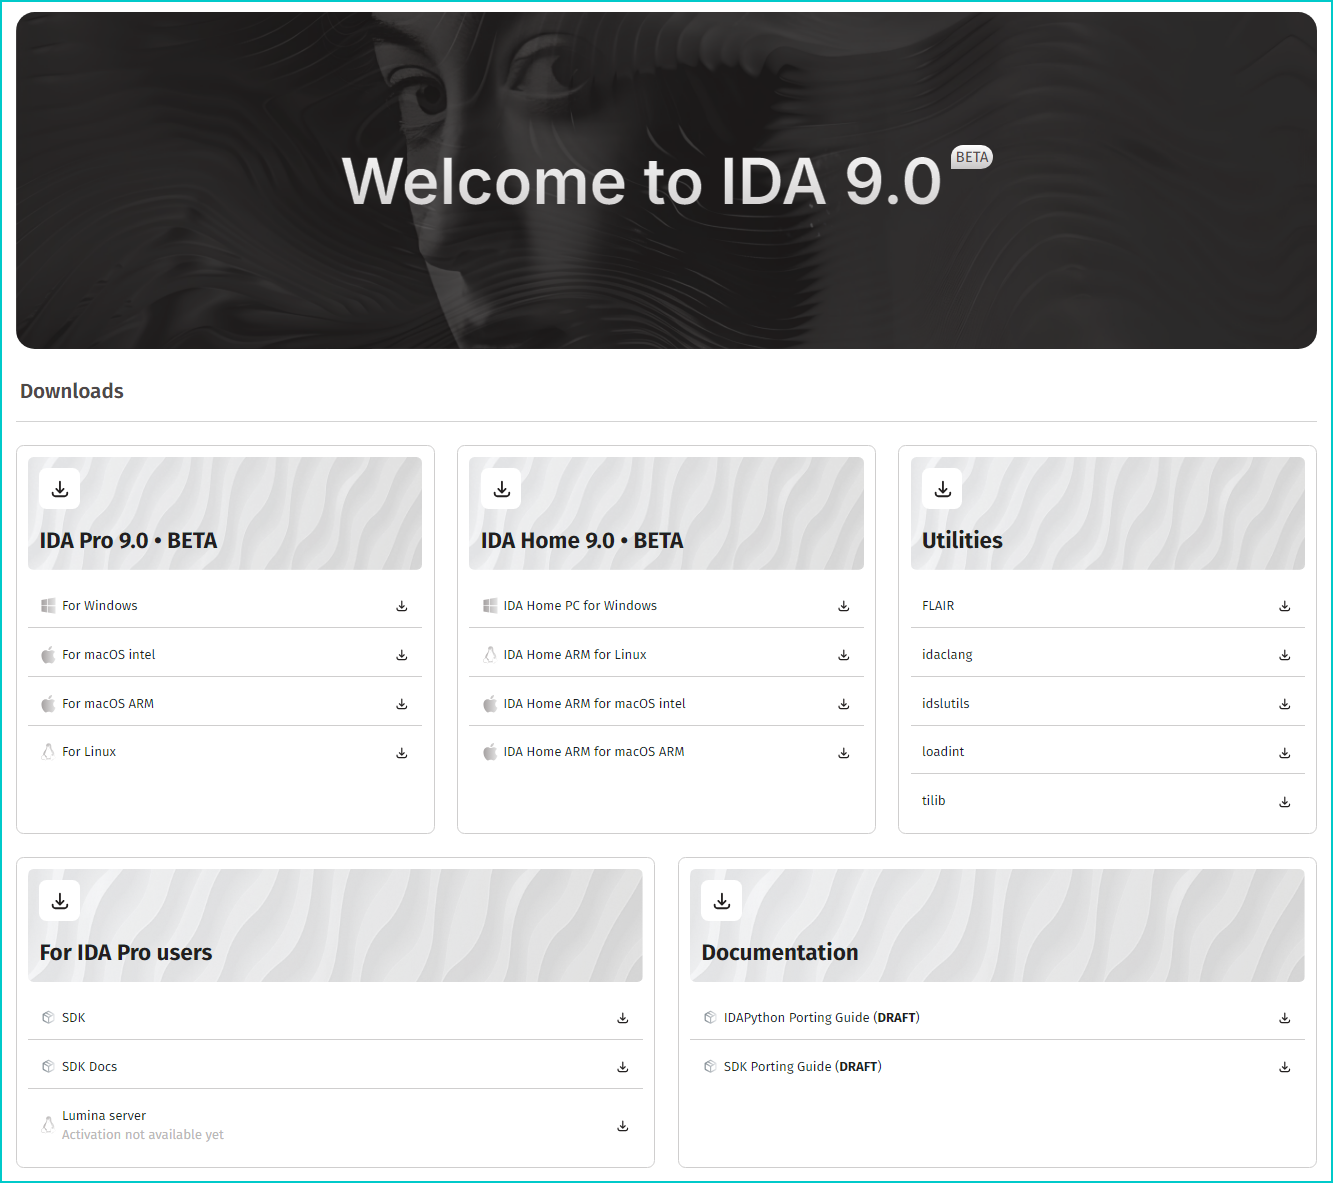Click download icon beside idslutils

click(1285, 704)
